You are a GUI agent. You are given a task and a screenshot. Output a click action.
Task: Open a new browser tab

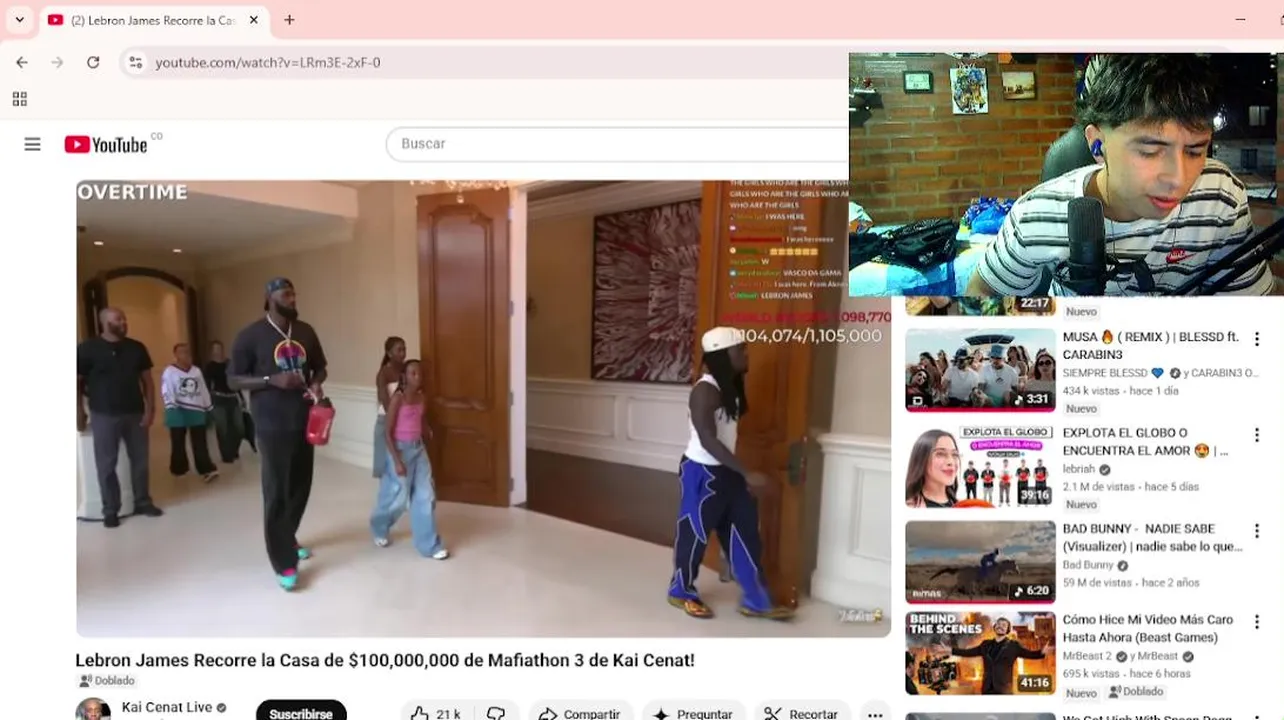pos(289,20)
